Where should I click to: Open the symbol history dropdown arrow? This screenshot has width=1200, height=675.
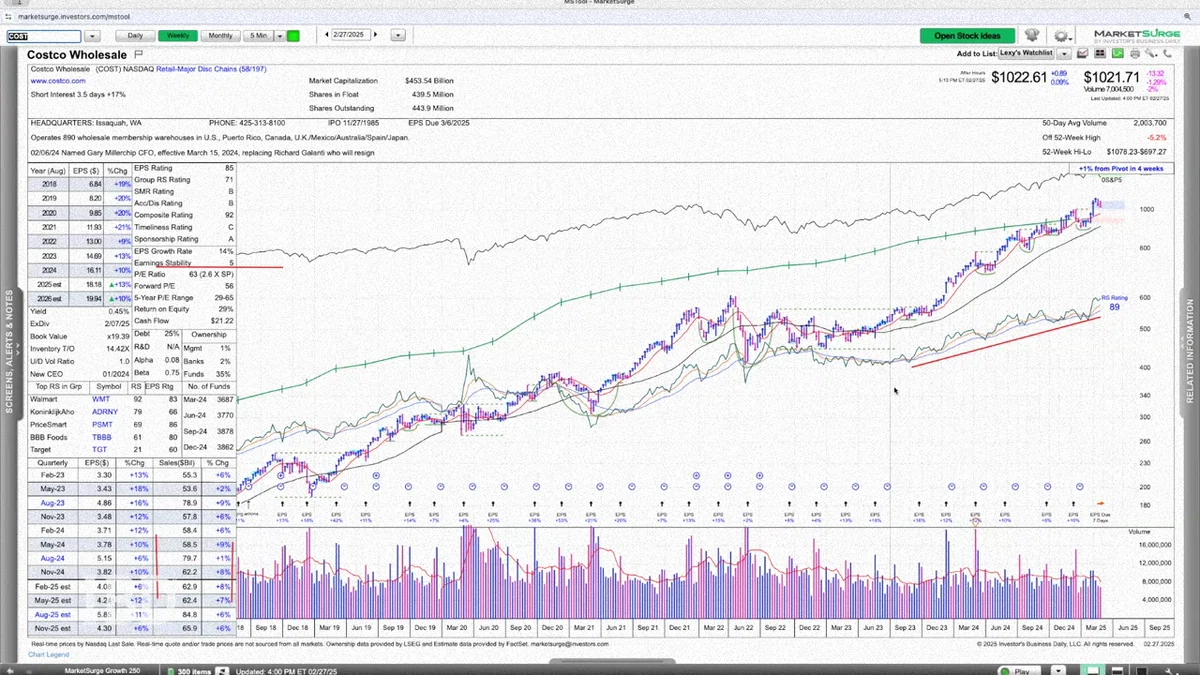coord(92,36)
